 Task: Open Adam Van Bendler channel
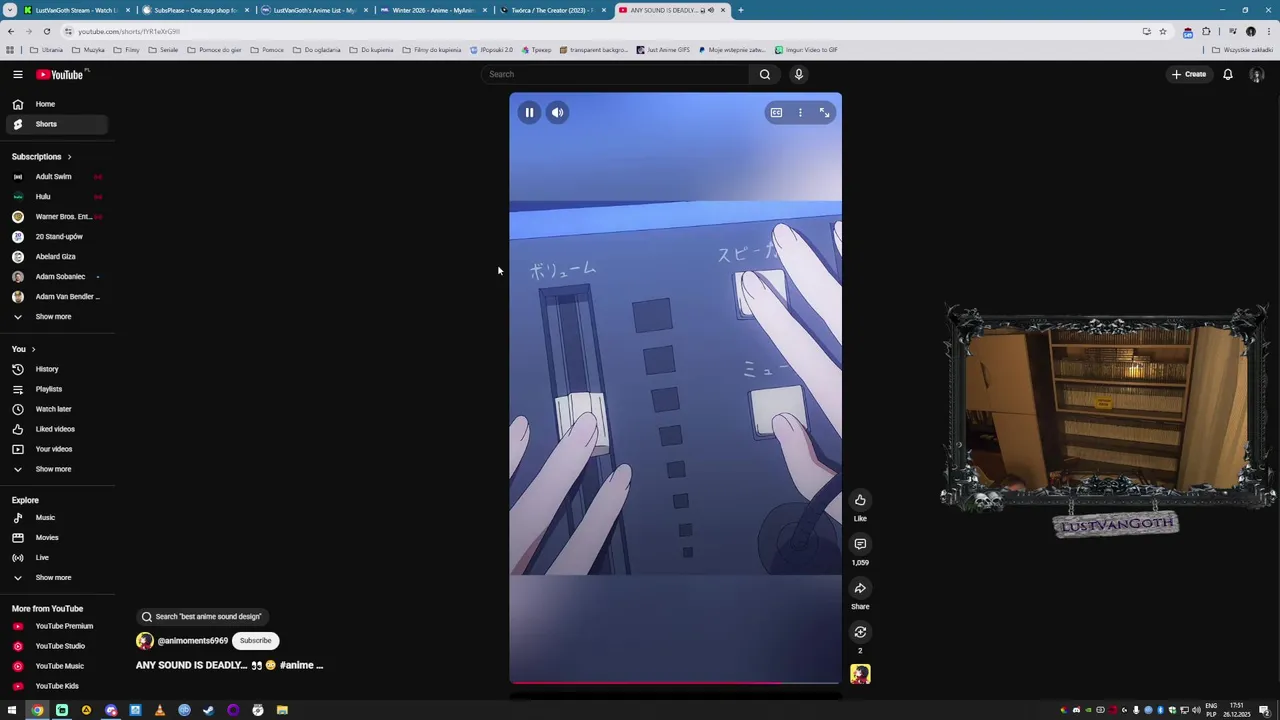[56, 297]
